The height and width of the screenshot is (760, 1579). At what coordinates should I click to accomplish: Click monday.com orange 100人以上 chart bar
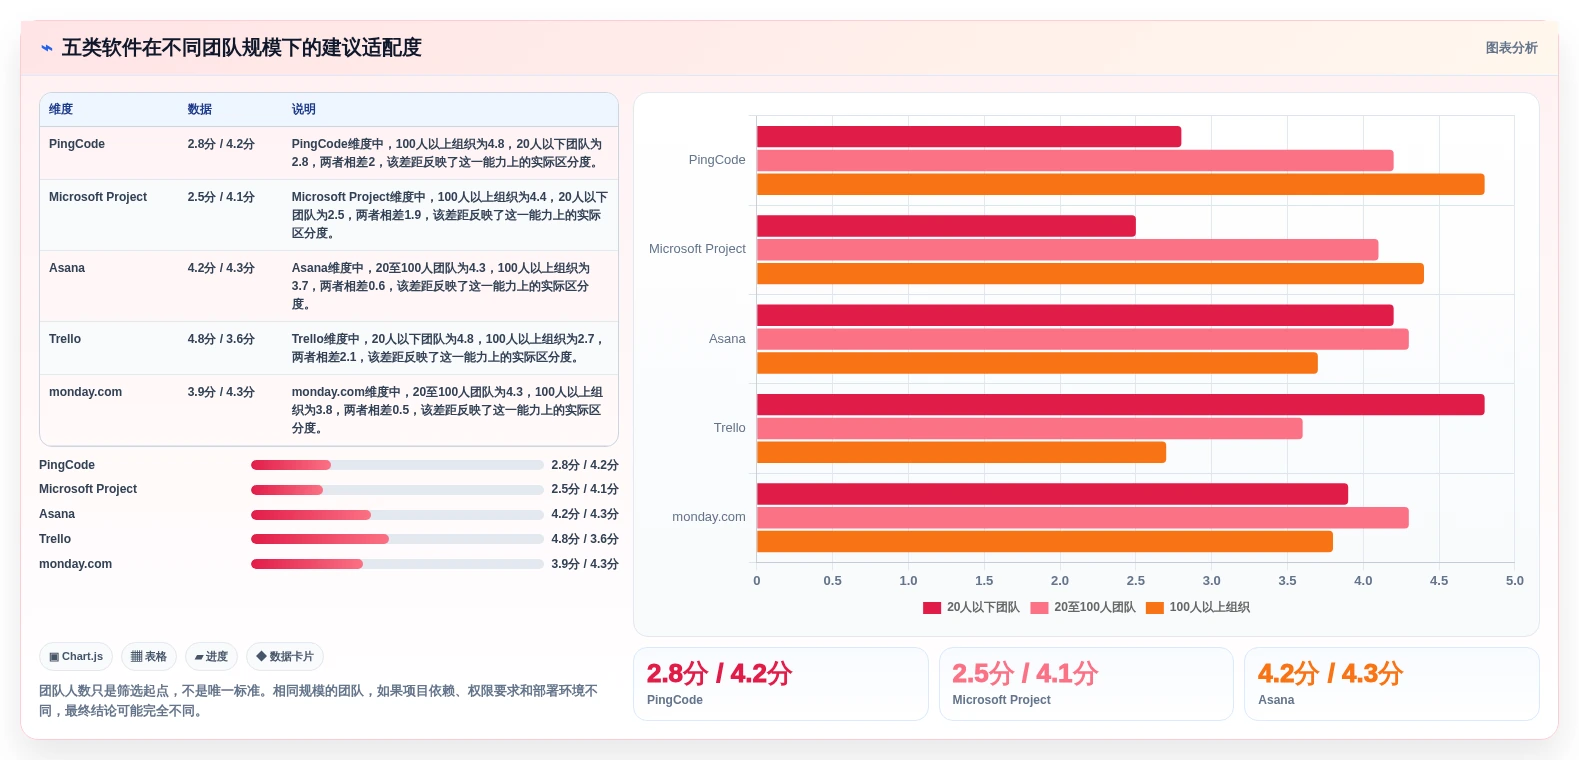[x=1045, y=541]
